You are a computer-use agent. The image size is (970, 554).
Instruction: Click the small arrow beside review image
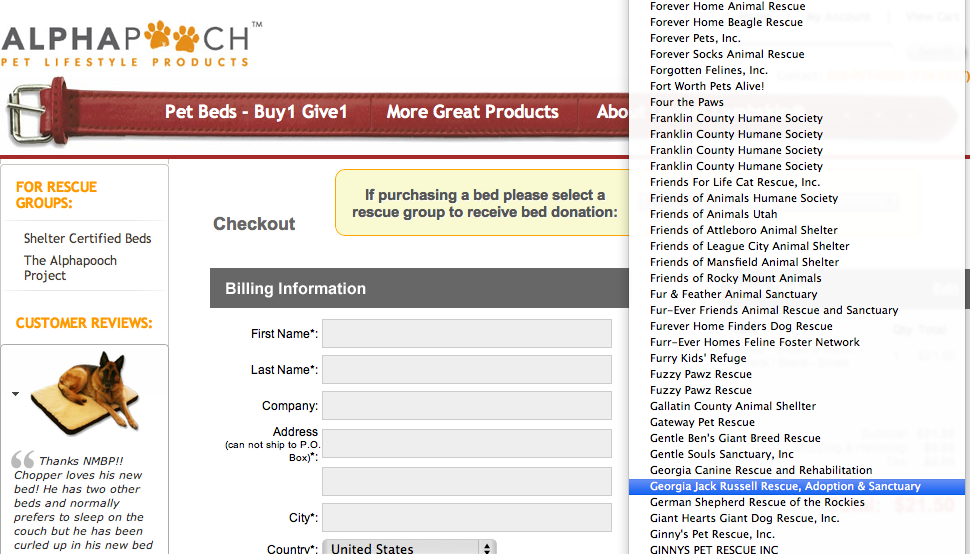[x=15, y=394]
